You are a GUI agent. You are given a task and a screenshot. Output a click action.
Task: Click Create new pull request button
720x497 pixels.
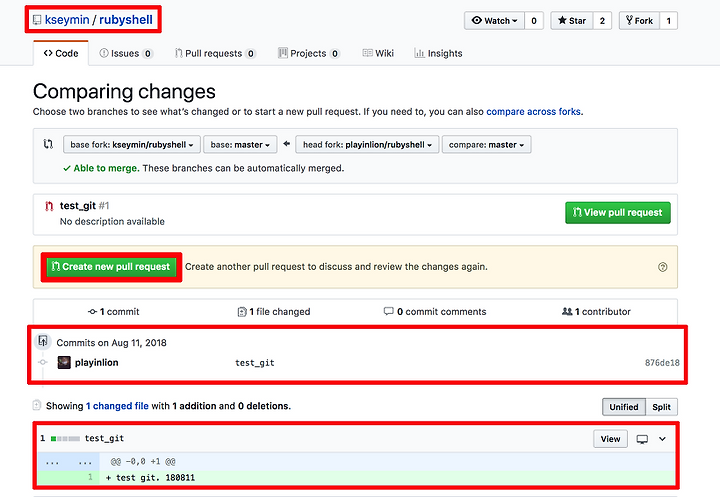[x=111, y=267]
